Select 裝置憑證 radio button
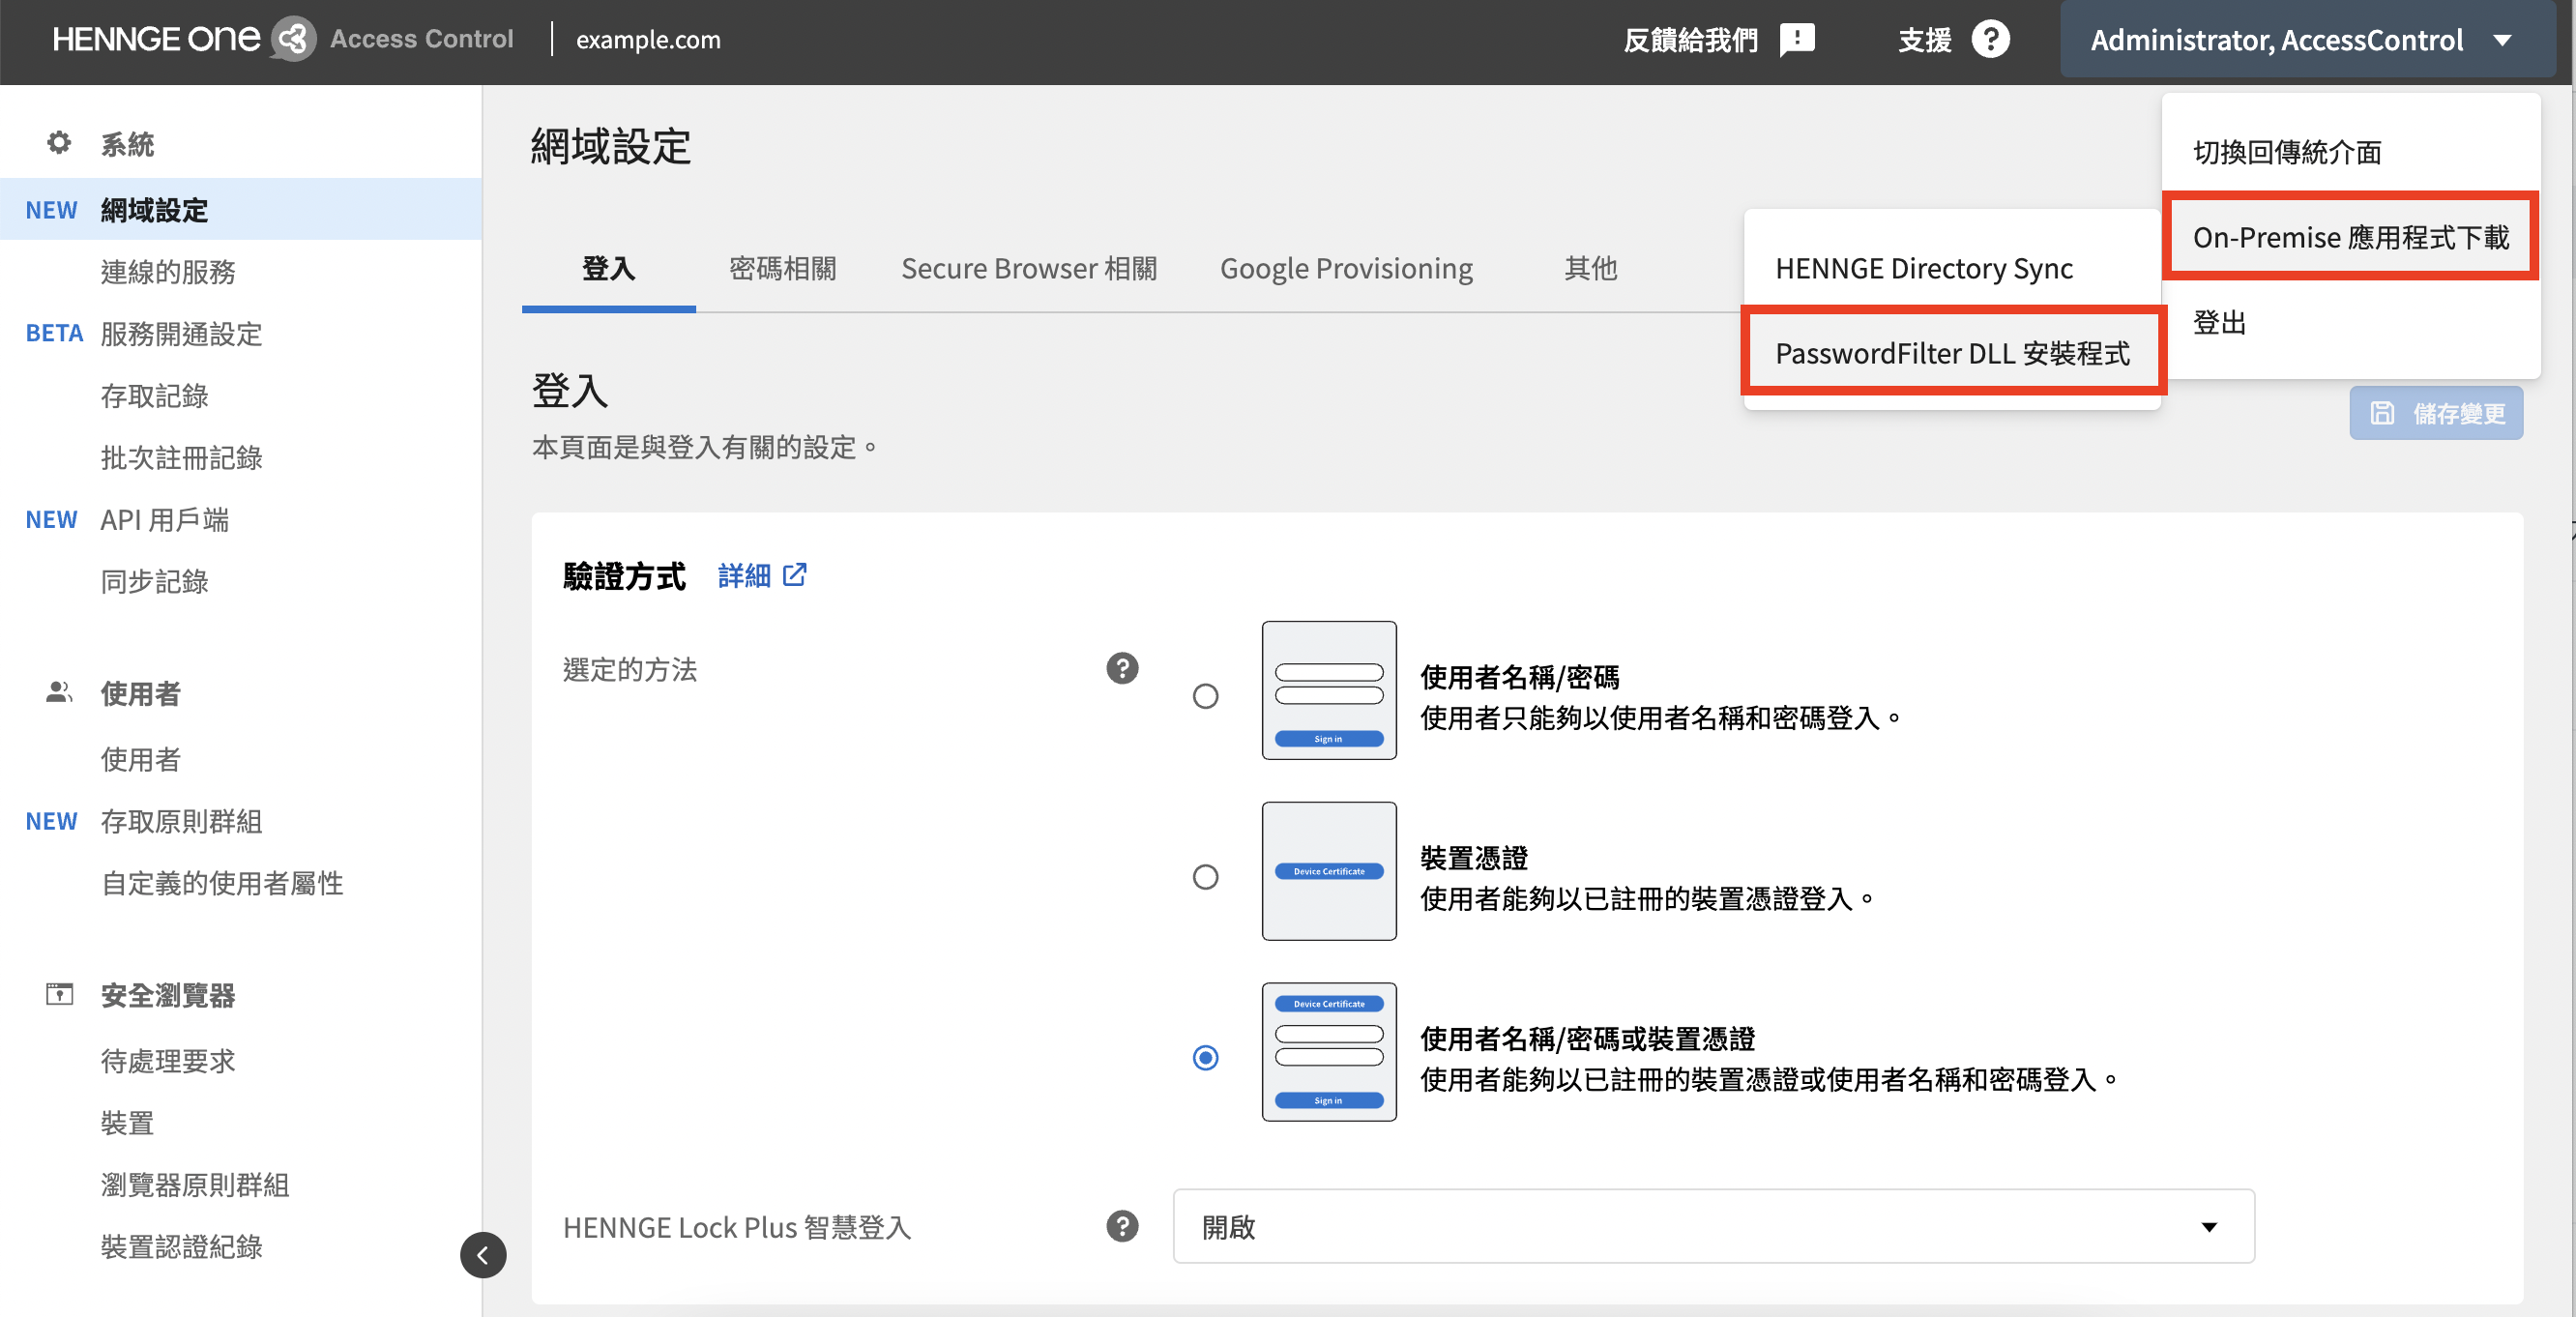2576x1317 pixels. (1205, 877)
